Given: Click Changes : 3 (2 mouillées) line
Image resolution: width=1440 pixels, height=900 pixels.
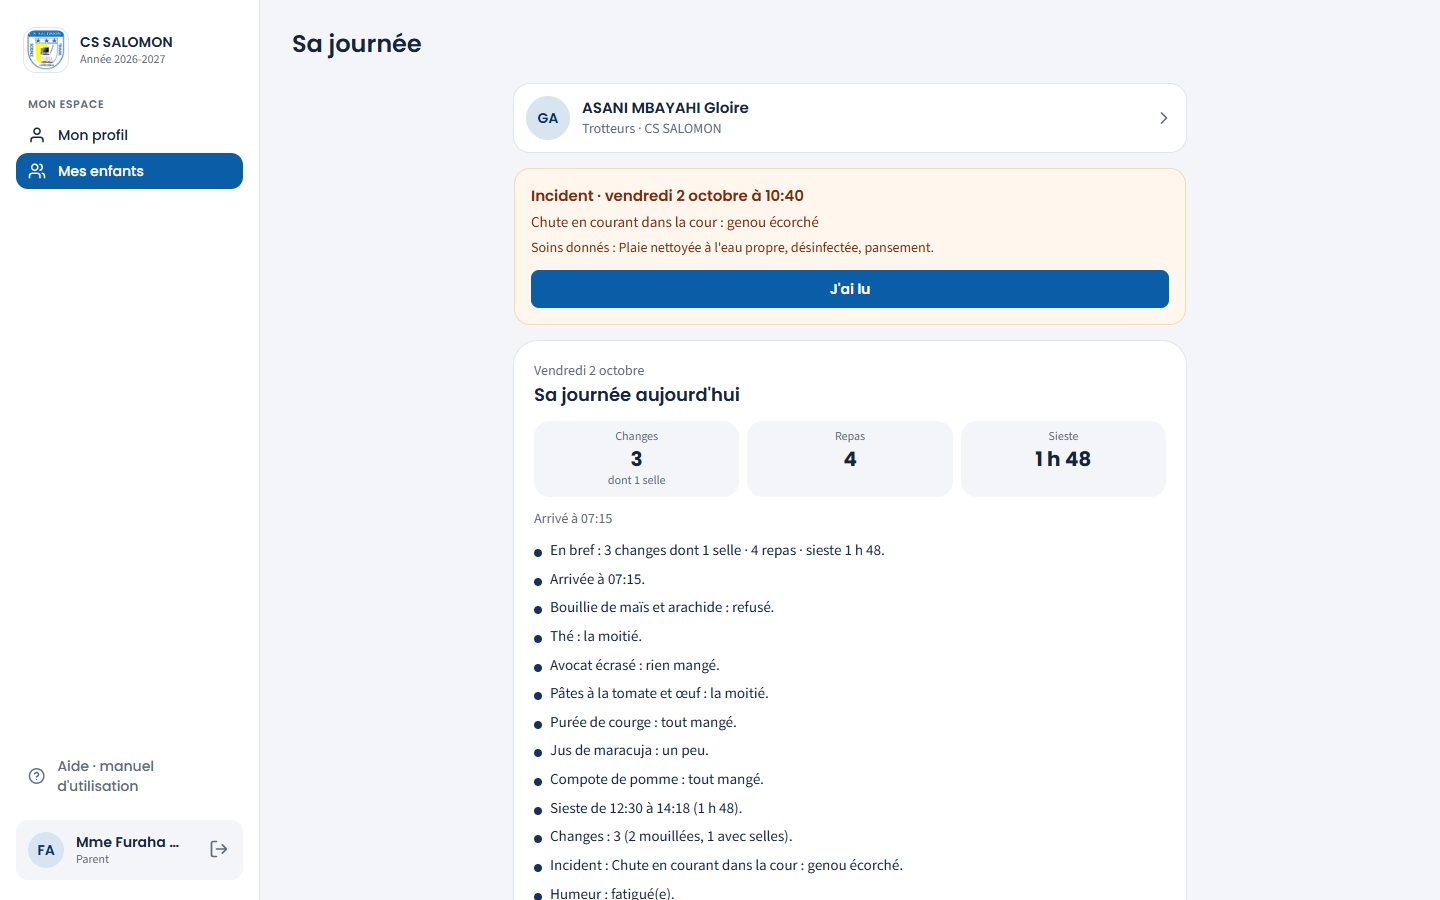Looking at the screenshot, I should tap(671, 836).
